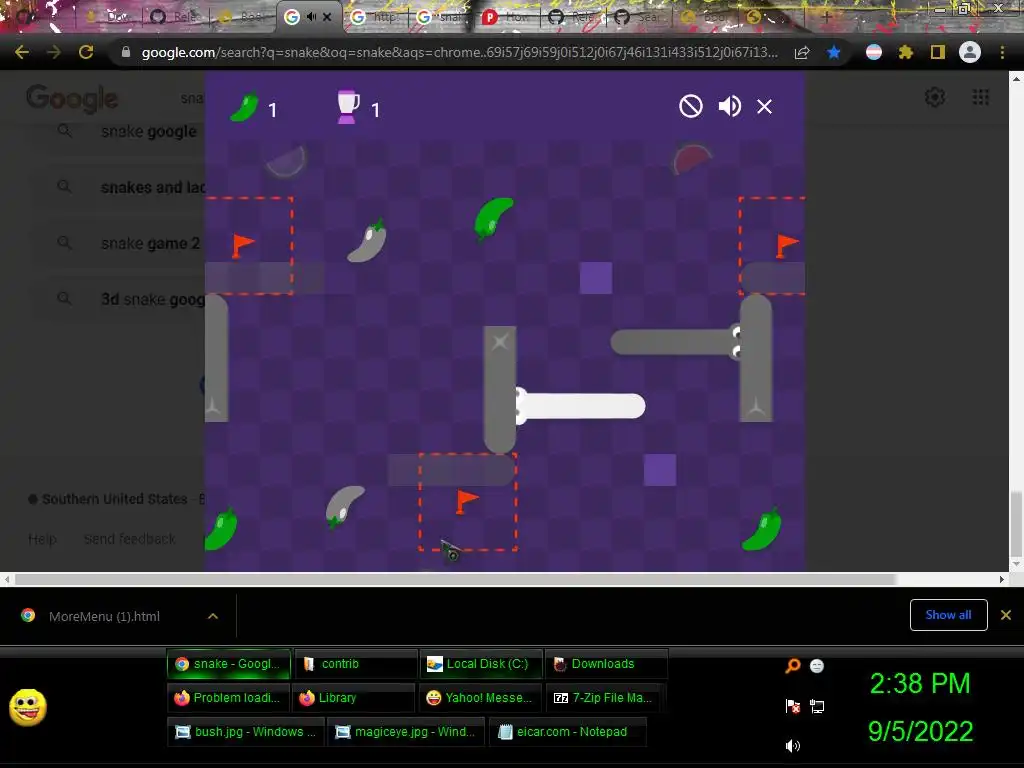Click the red flag in bottom dashed zone

pyautogui.click(x=467, y=502)
